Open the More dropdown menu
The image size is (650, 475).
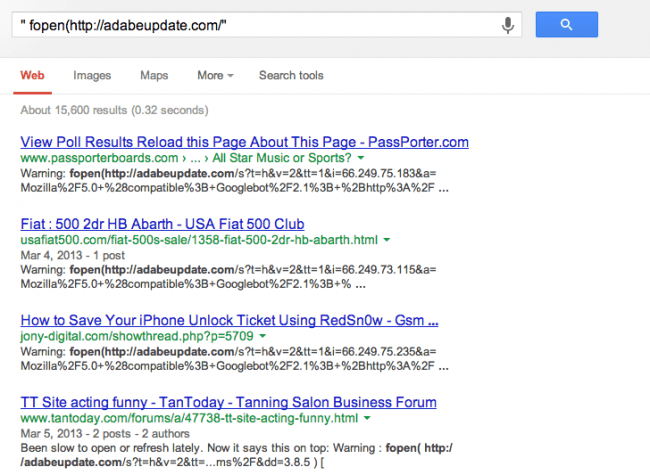tap(215, 75)
